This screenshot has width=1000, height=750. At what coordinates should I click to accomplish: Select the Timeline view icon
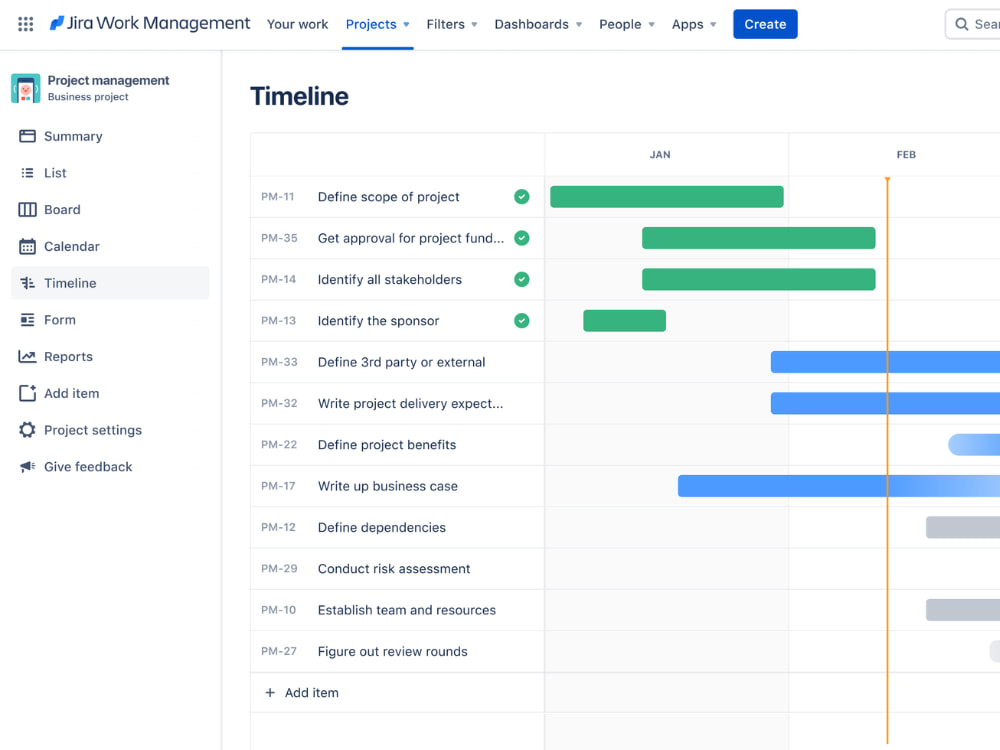coord(28,283)
